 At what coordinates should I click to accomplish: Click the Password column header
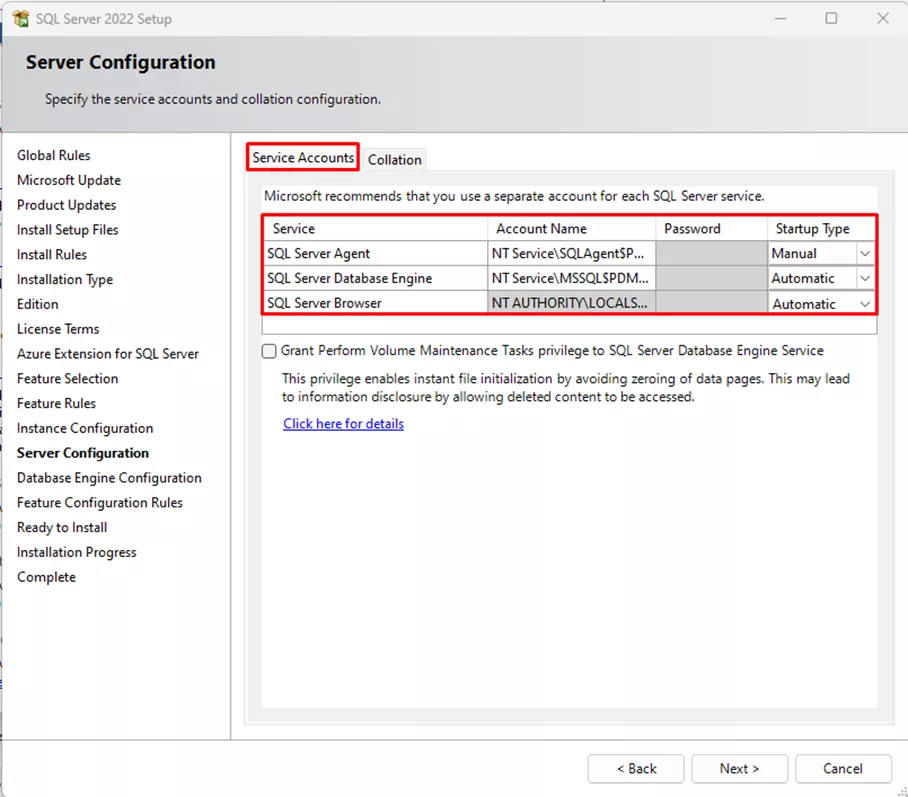(x=712, y=229)
